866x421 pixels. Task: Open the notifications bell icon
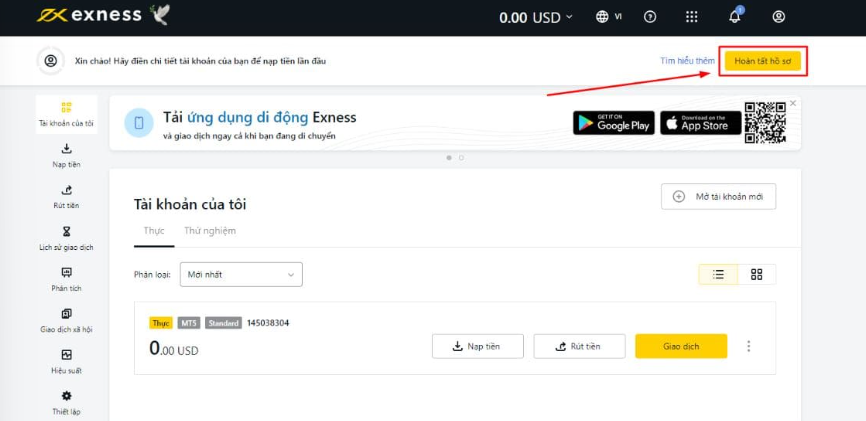(735, 17)
